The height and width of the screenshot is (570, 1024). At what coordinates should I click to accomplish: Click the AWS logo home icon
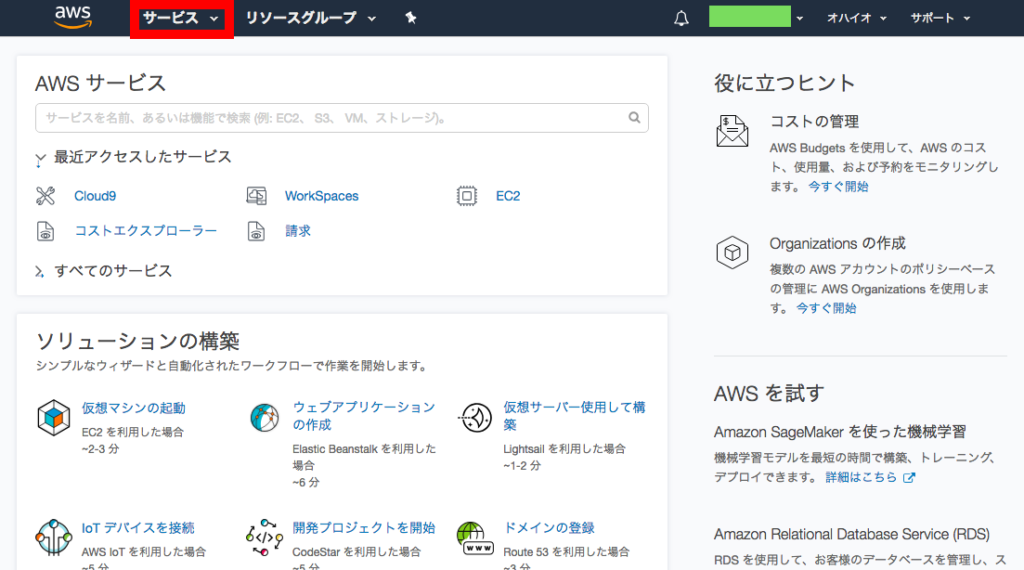(x=72, y=18)
